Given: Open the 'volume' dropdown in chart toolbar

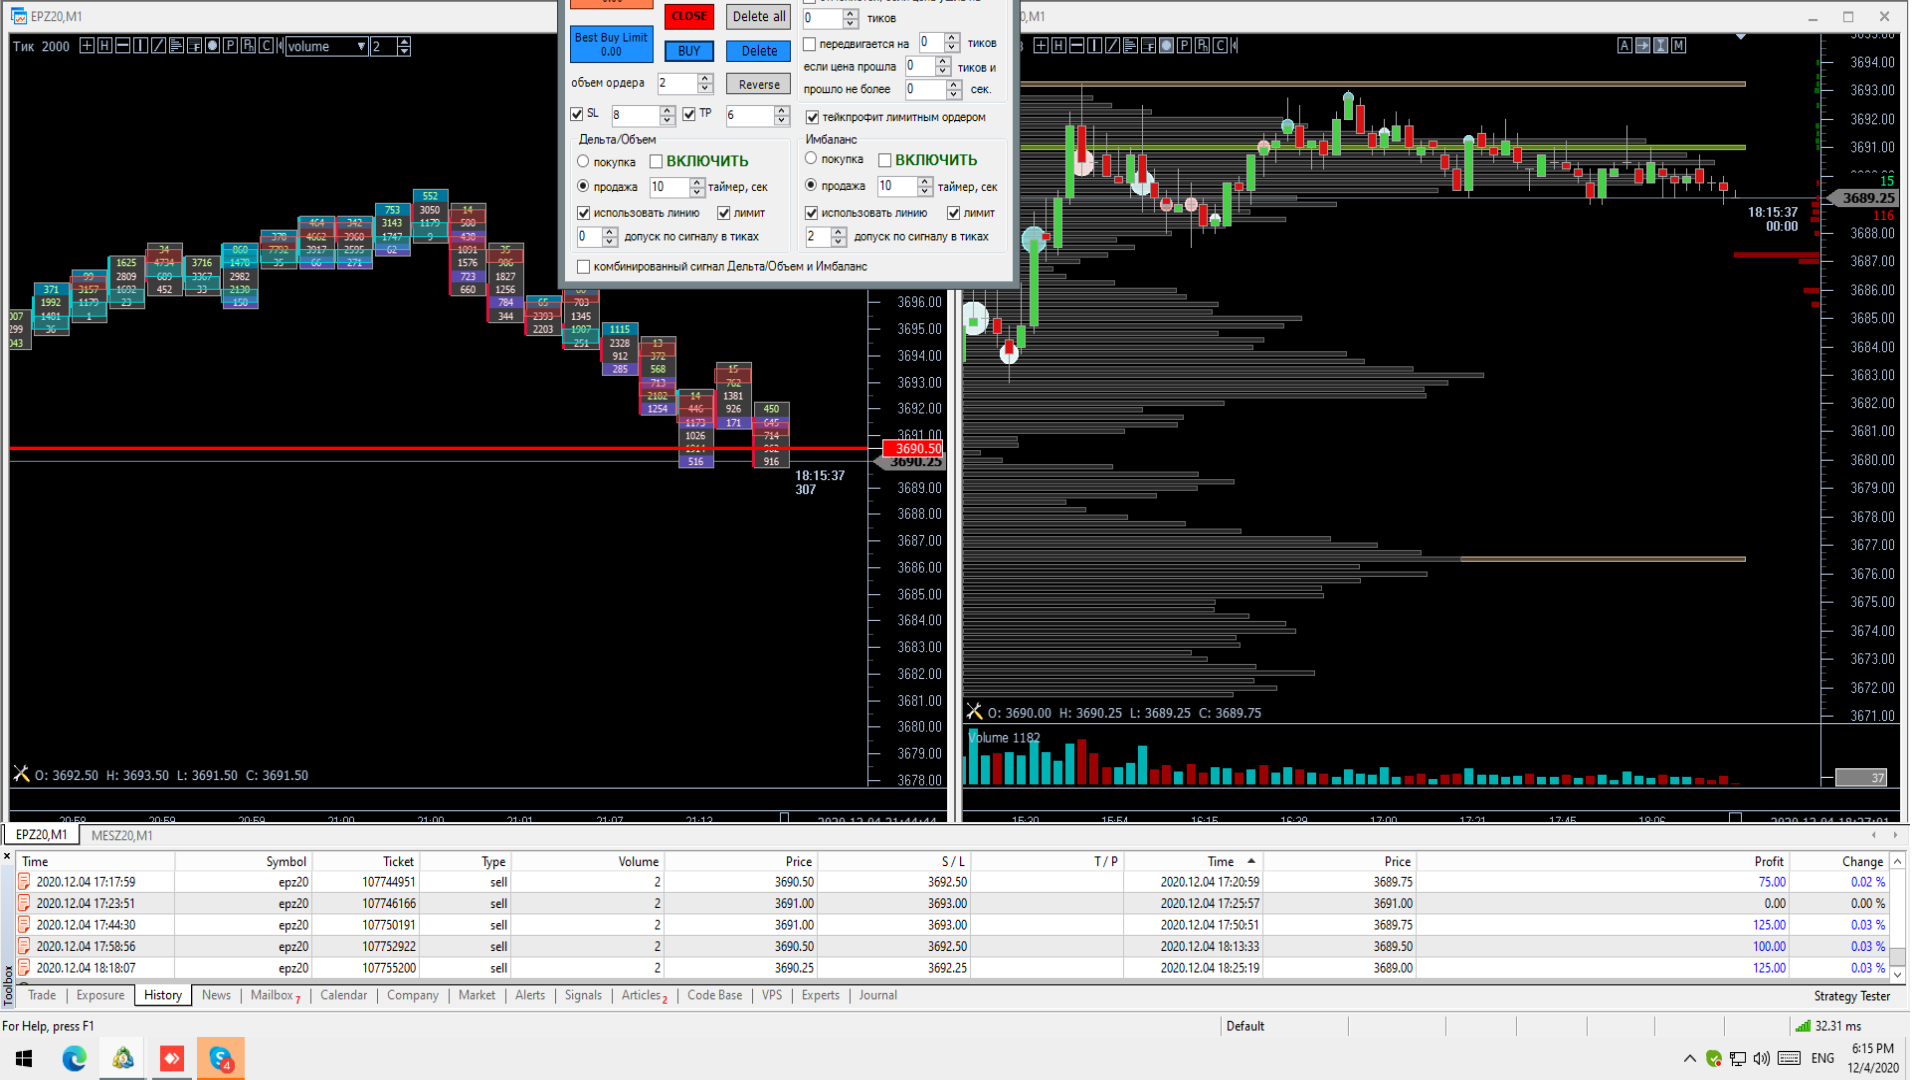Looking at the screenshot, I should [361, 46].
